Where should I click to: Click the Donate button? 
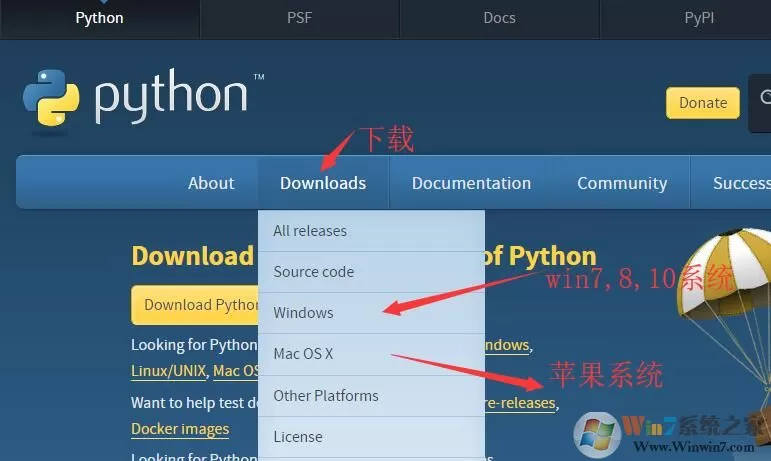point(703,103)
